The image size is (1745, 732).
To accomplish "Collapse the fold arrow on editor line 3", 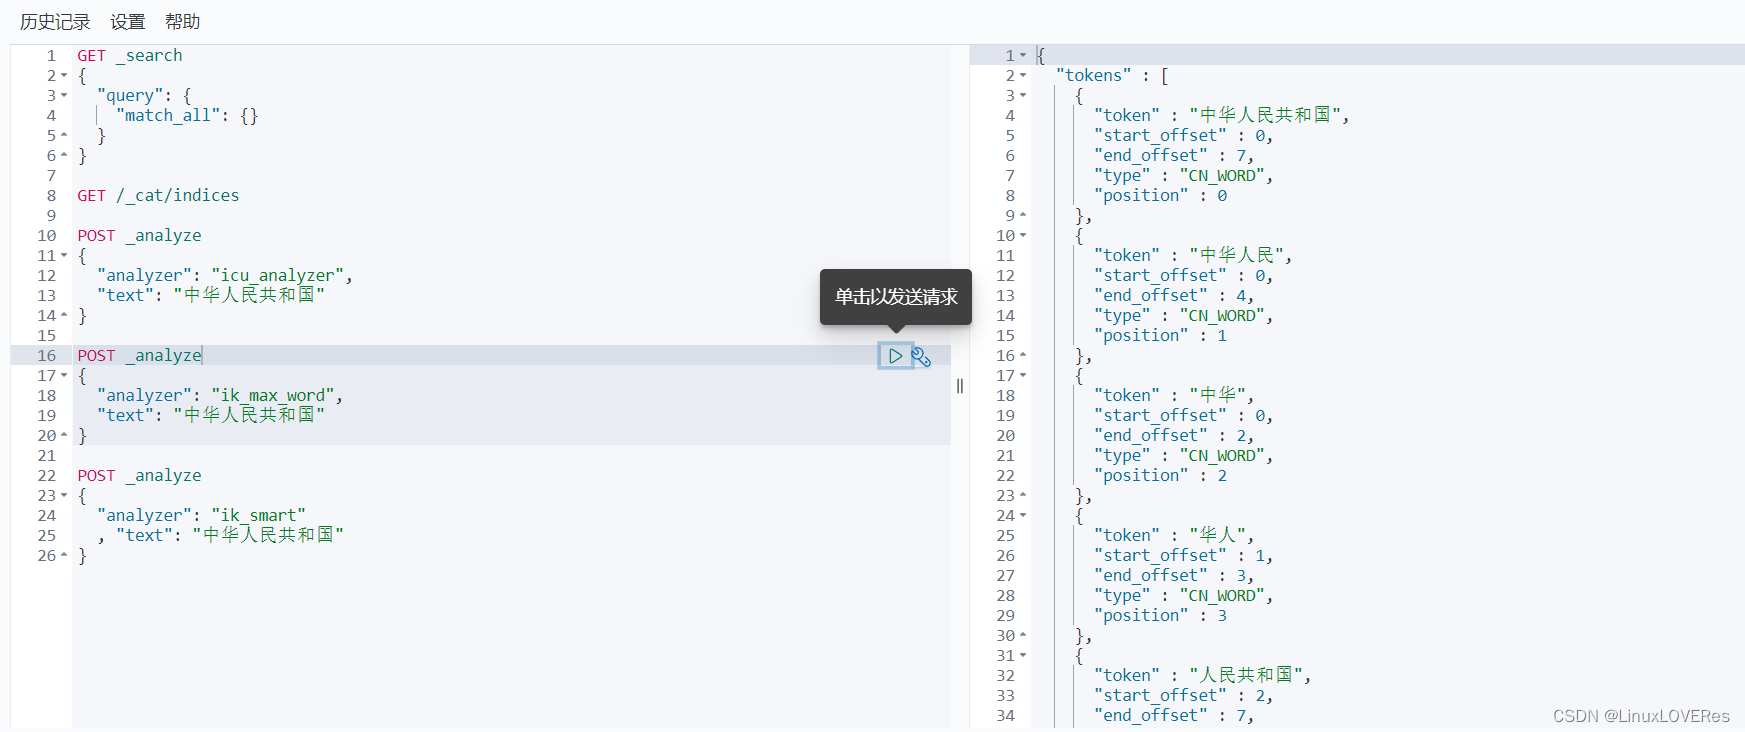I will (x=64, y=96).
